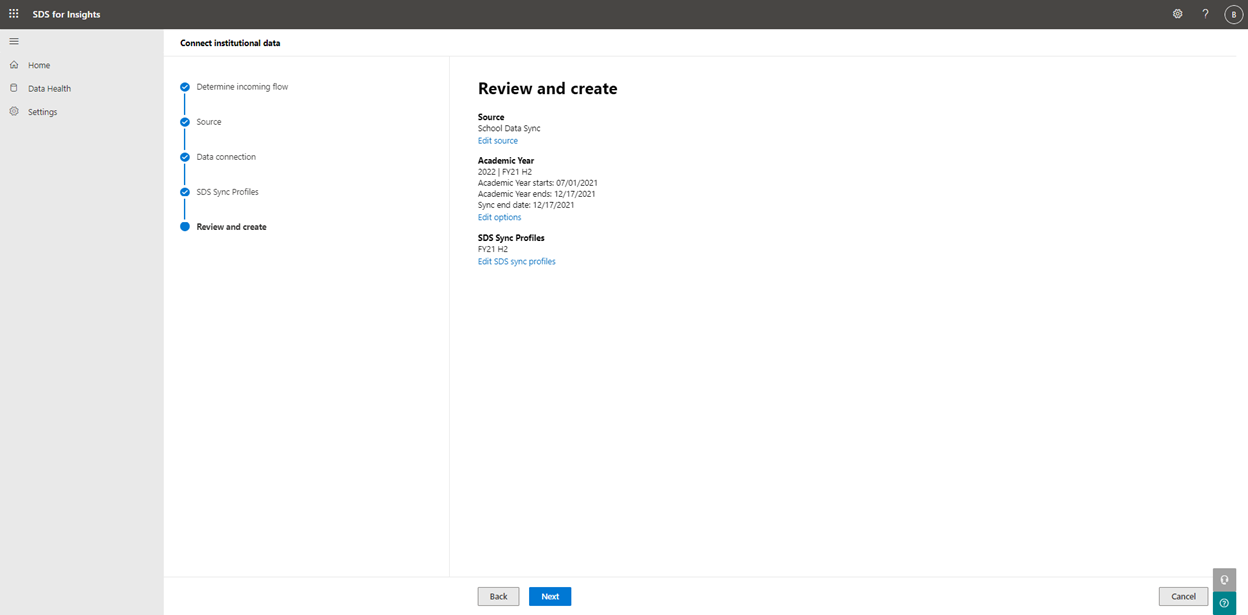Click Sync end date: 12/17/2021 text

(526, 205)
